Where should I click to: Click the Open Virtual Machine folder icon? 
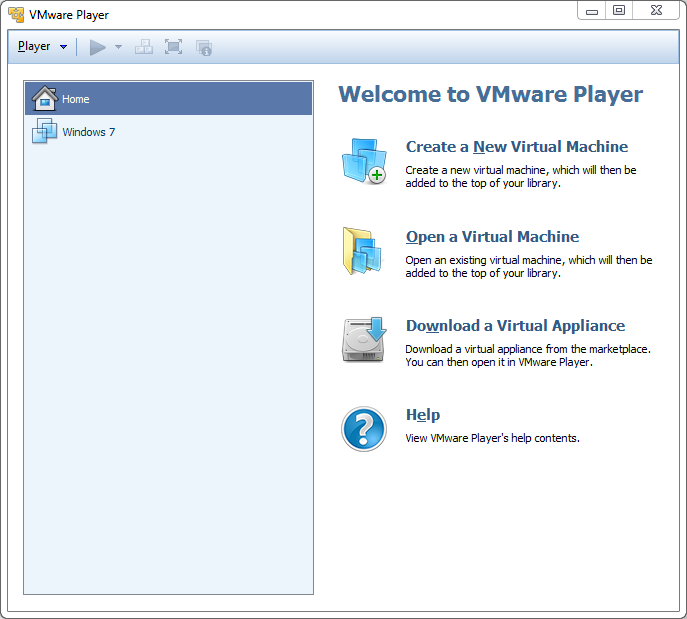click(x=363, y=250)
